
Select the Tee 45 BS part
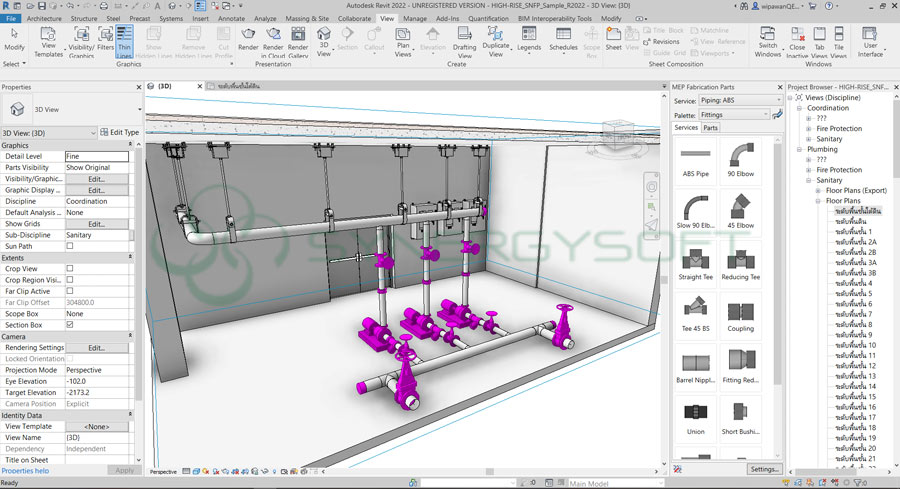coord(696,315)
